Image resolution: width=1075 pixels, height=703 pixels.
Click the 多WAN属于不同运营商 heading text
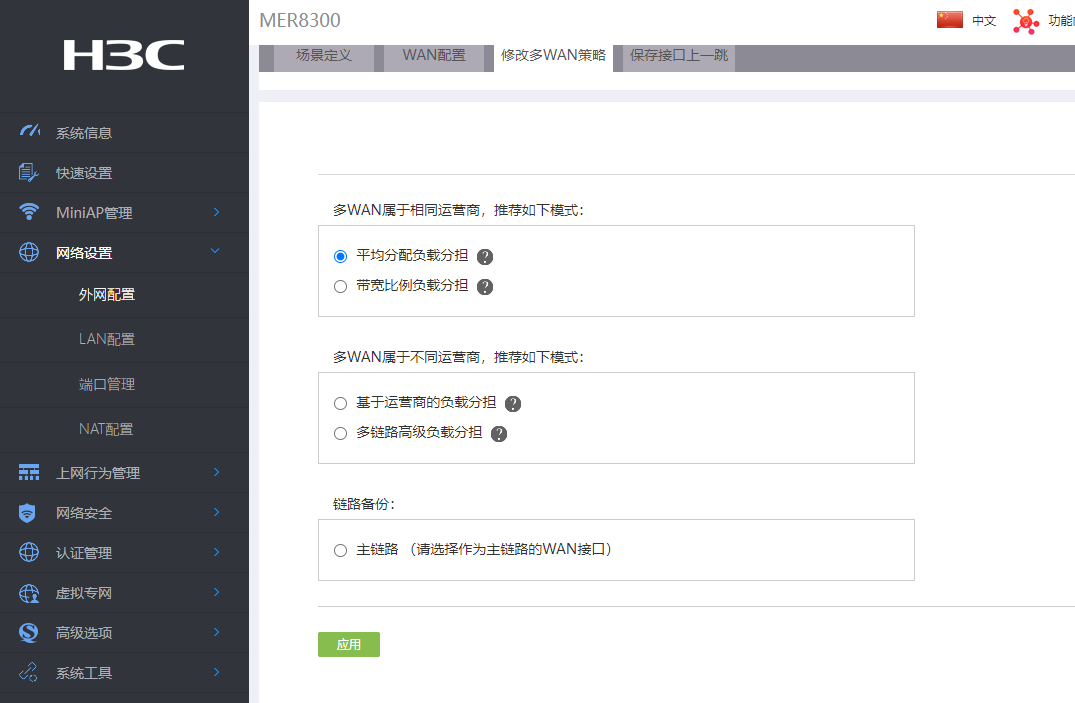pos(458,357)
